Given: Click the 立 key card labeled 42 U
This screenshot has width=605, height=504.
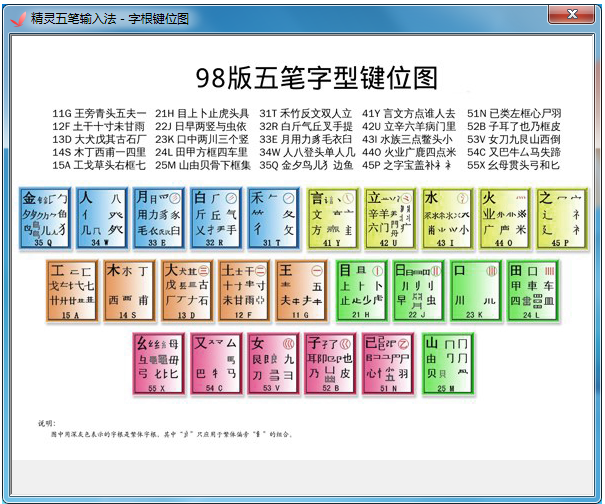Looking at the screenshot, I should tap(390, 219).
